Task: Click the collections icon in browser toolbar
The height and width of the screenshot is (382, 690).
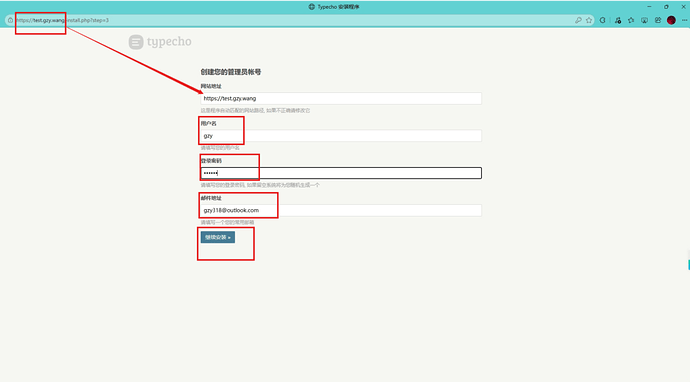Action: point(658,20)
